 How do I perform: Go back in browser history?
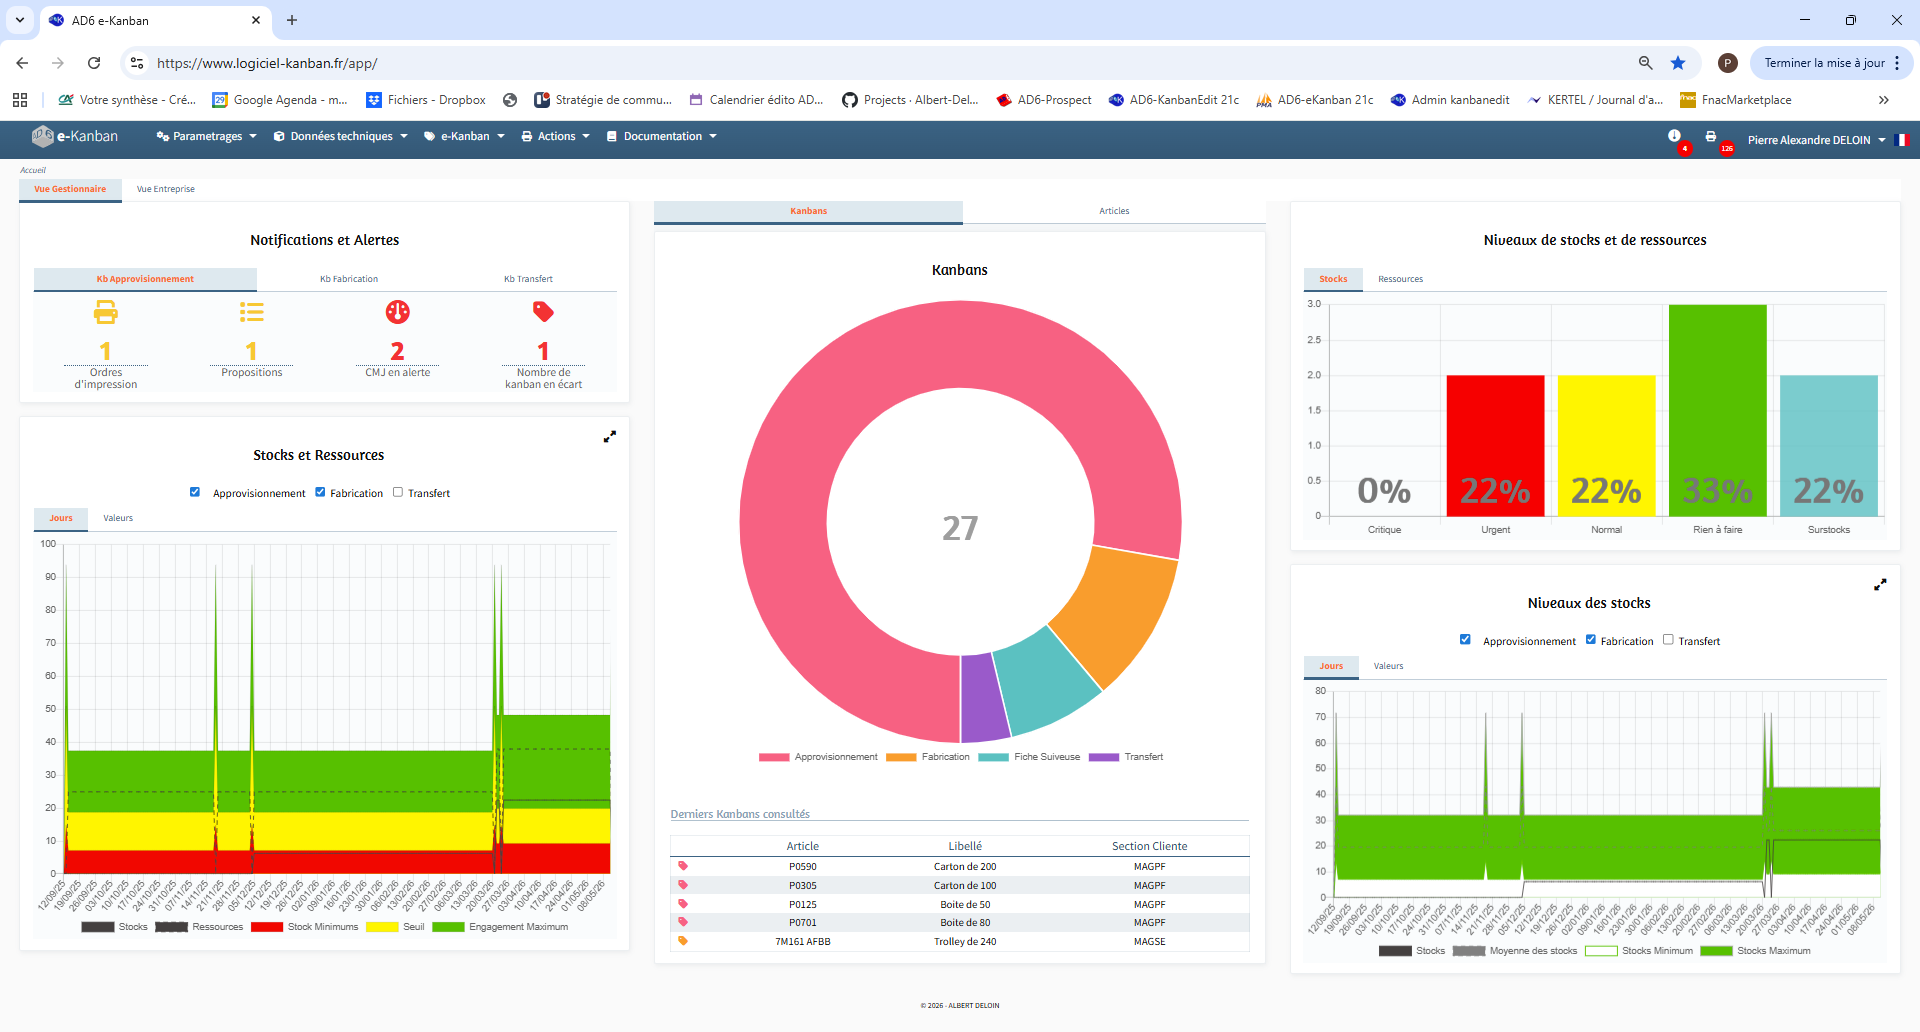point(22,63)
